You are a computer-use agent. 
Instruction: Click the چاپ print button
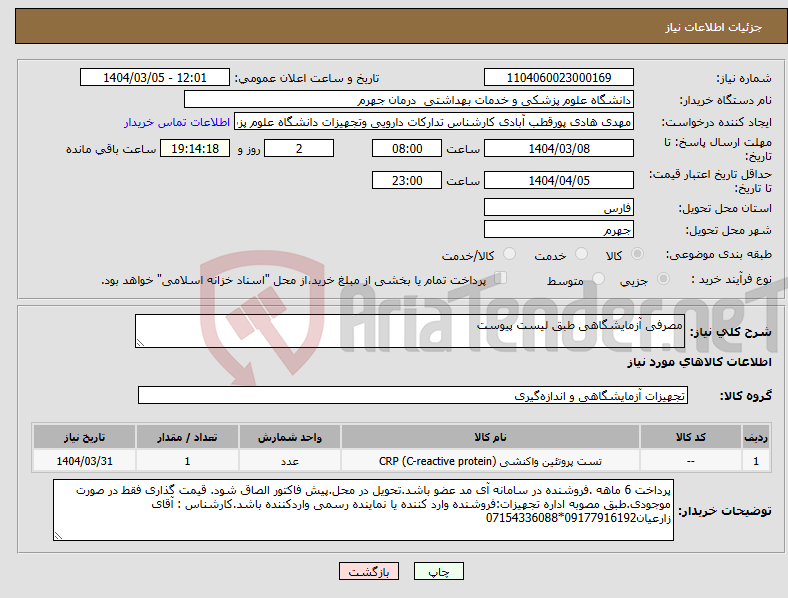[x=439, y=571]
